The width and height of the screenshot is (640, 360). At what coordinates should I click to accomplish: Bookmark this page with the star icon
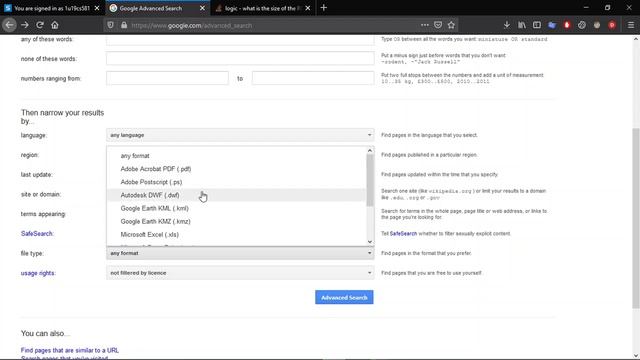click(451, 25)
